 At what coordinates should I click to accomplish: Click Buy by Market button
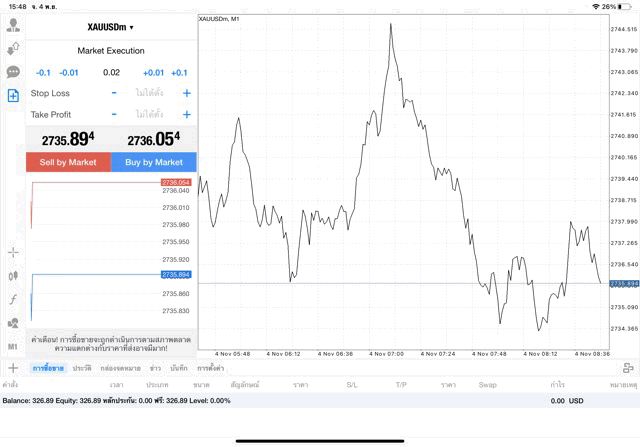(x=154, y=162)
